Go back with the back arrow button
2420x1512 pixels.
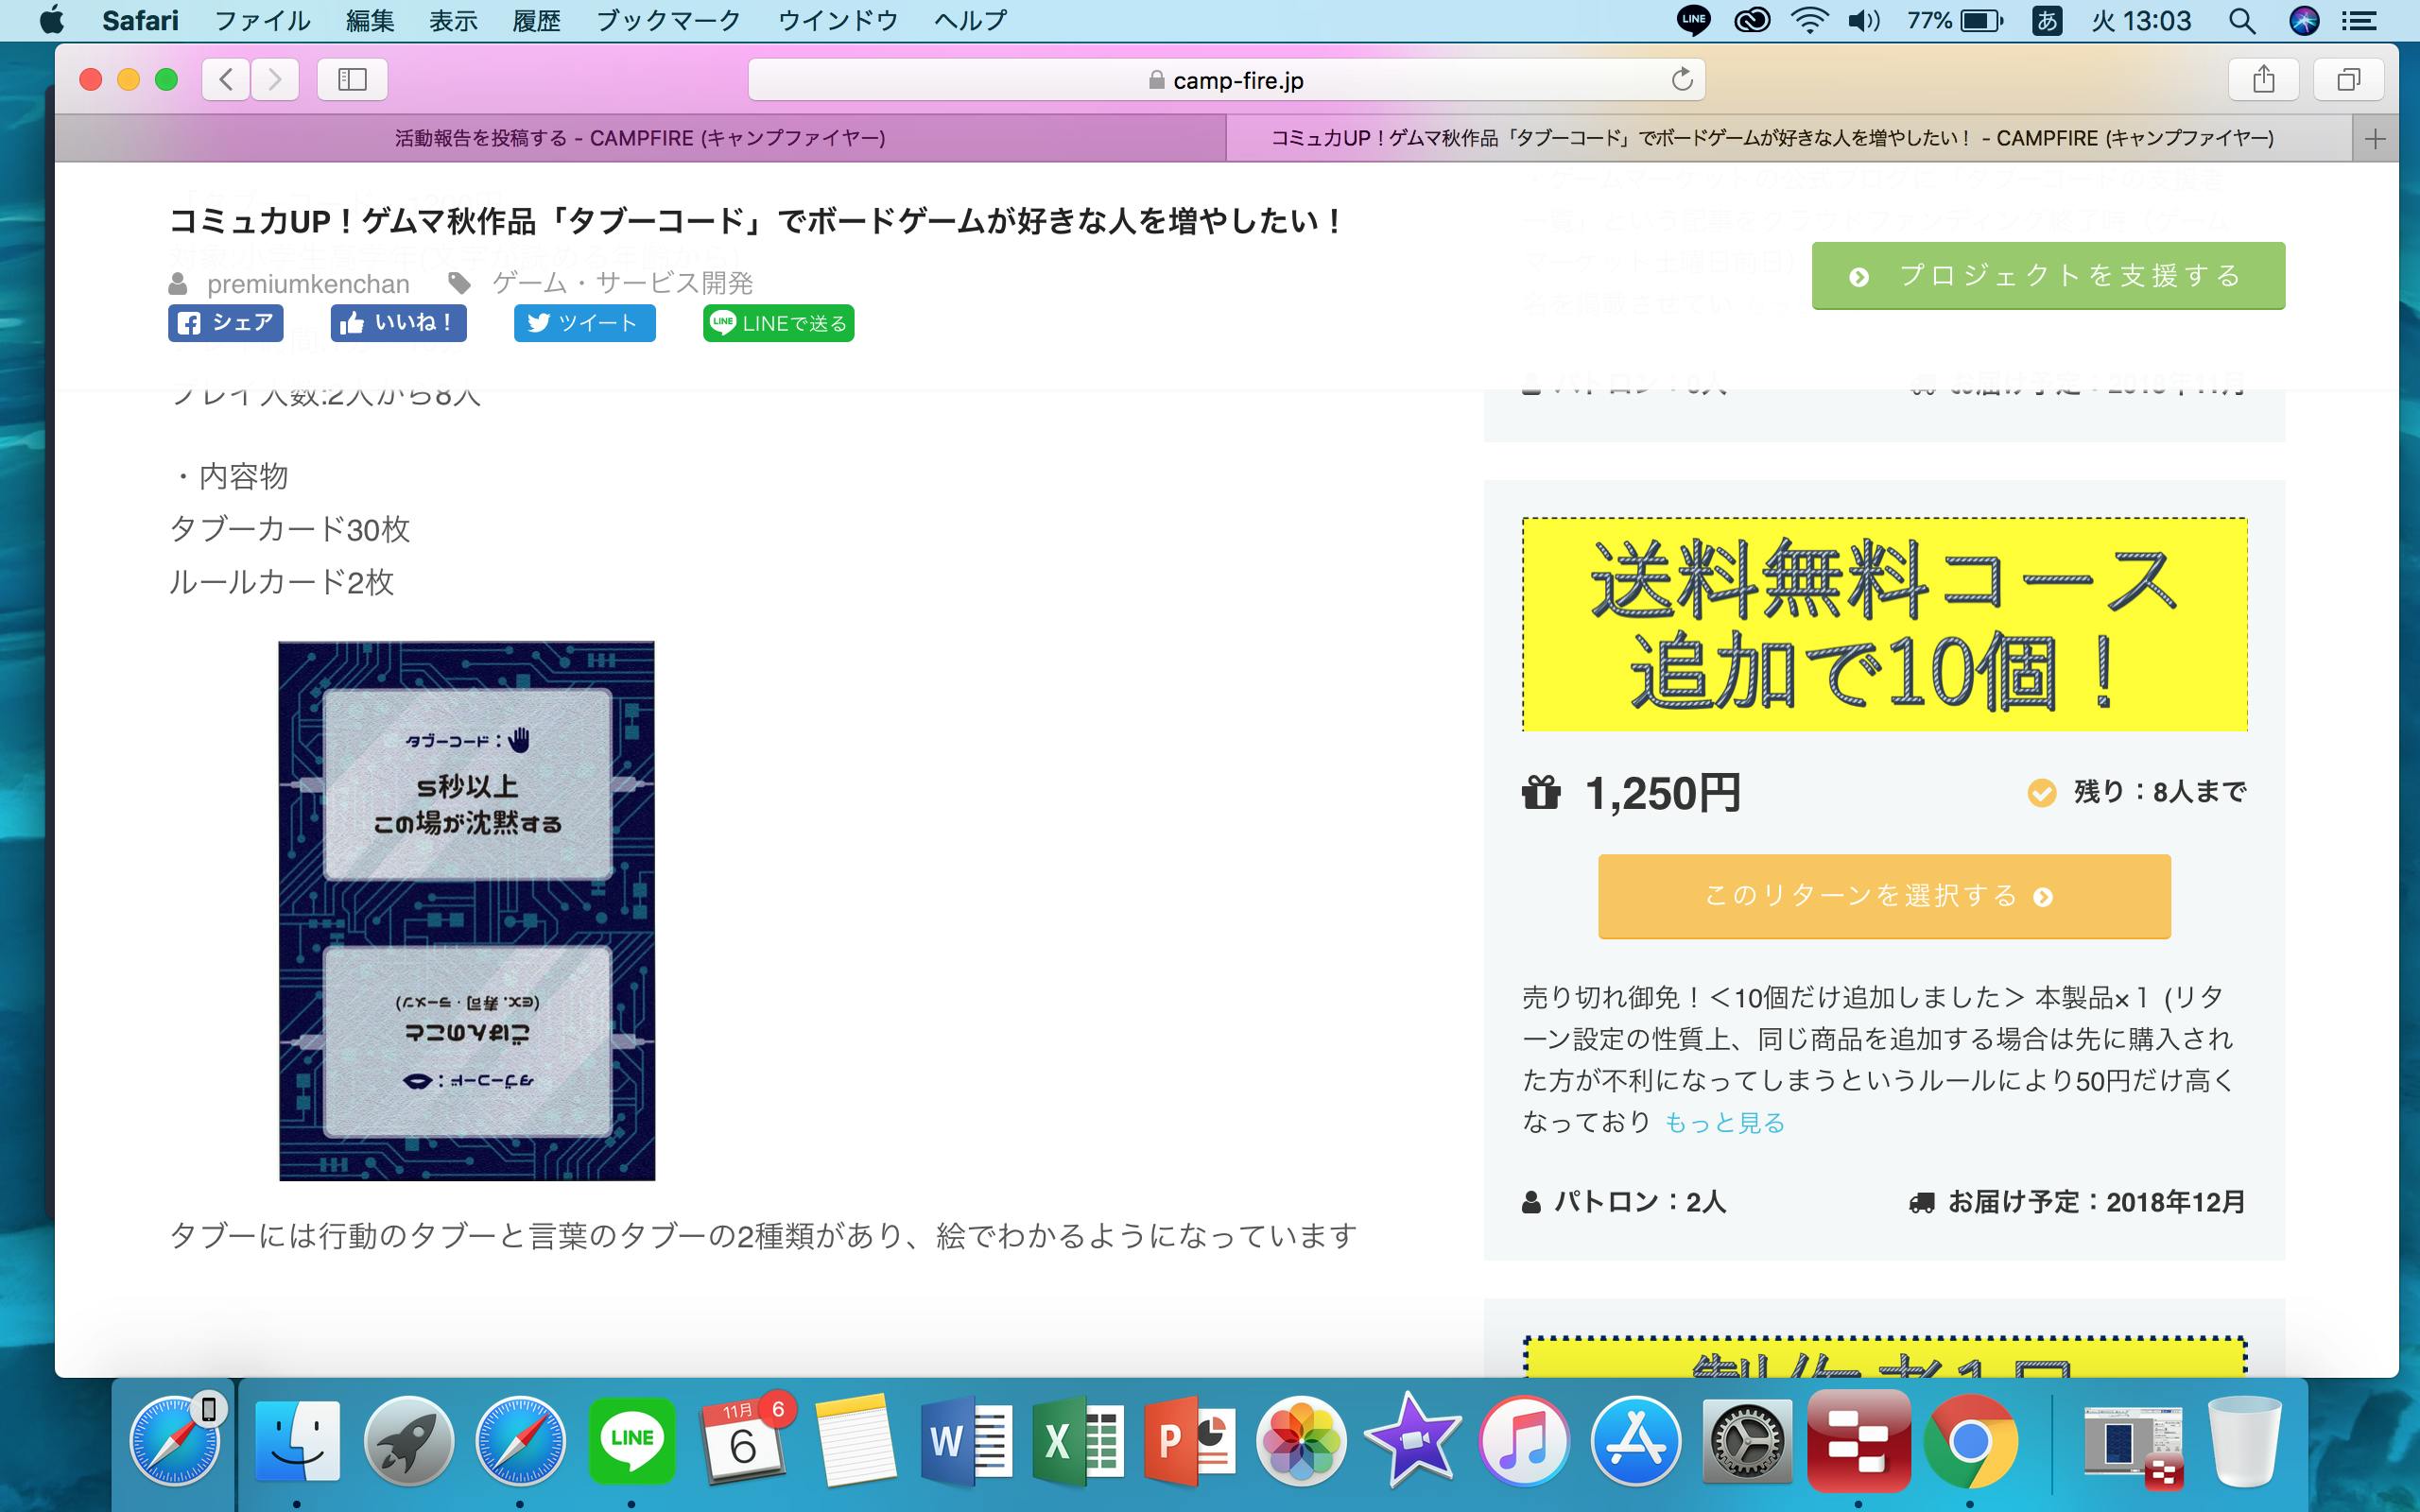226,80
